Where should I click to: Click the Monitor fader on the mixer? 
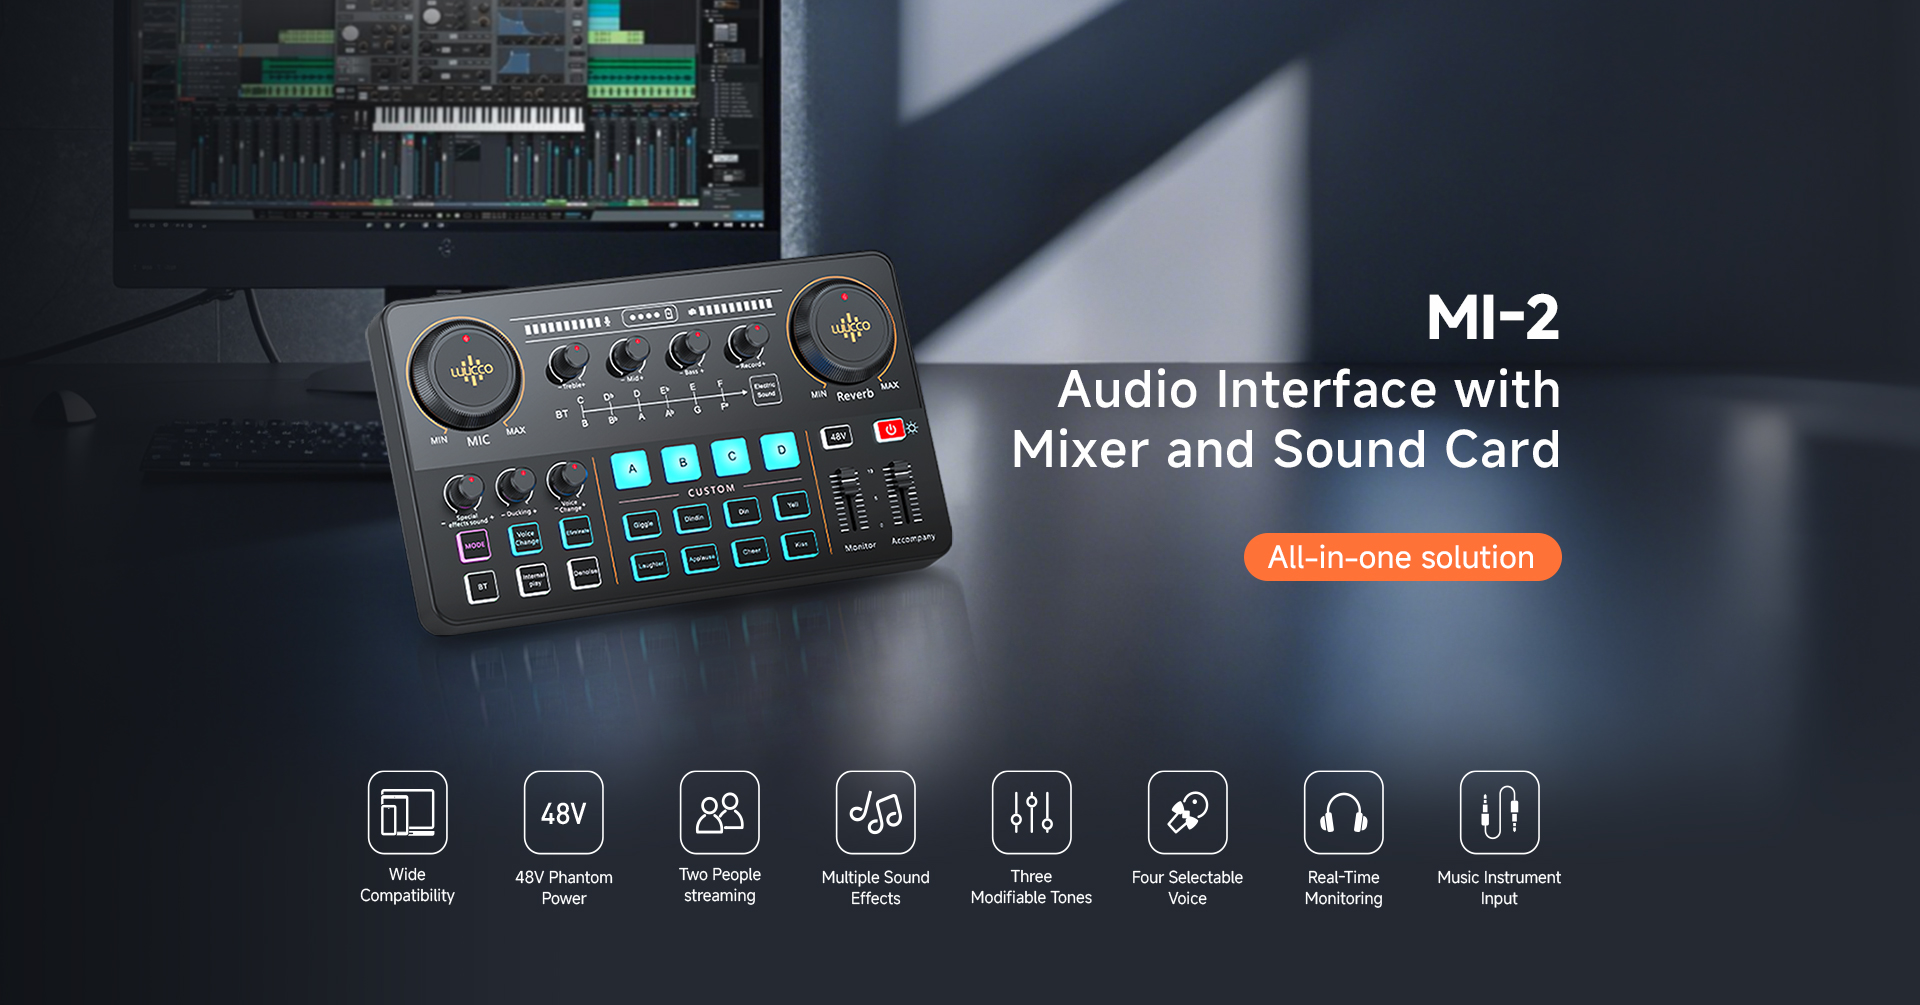click(849, 500)
